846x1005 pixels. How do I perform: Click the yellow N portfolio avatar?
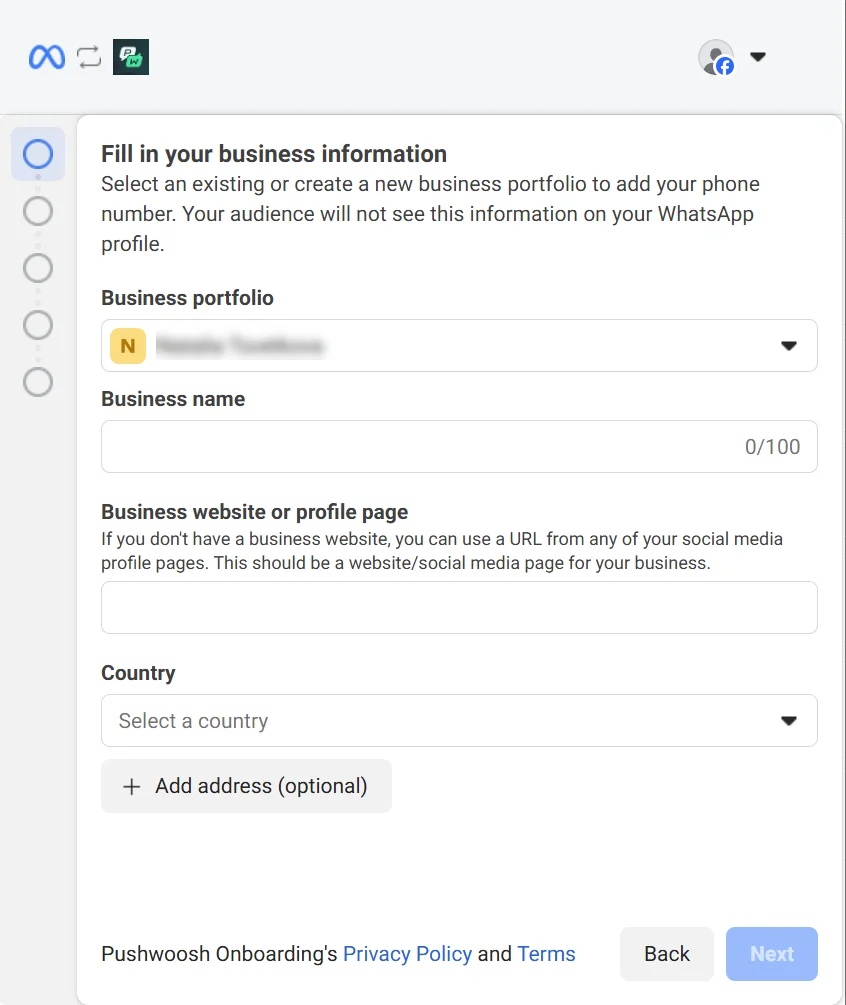coord(128,346)
